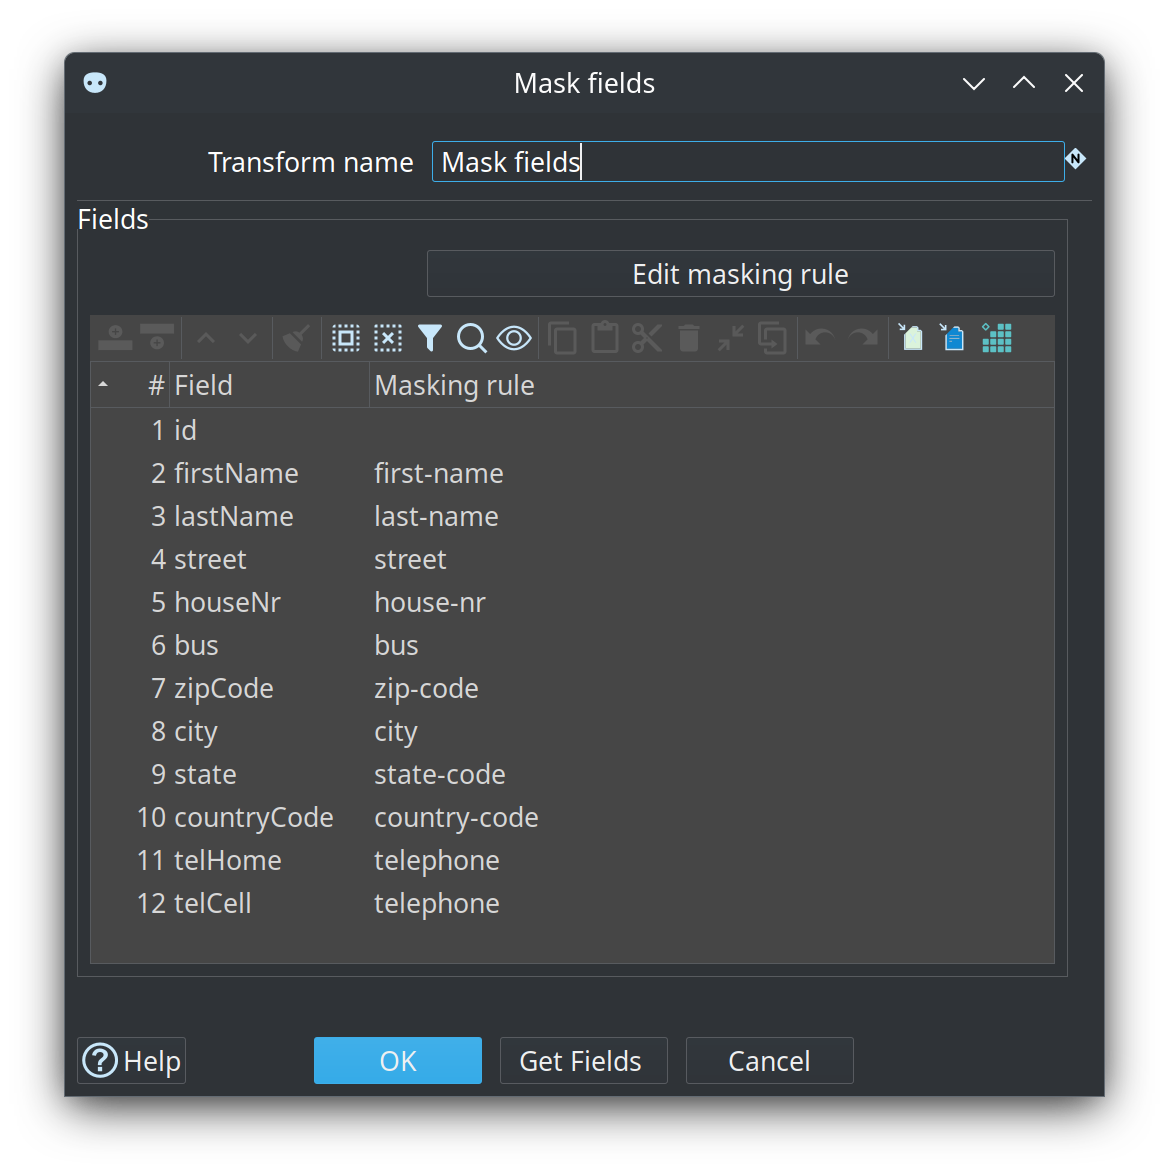Click the import green file icon
Viewport: 1169px width, 1173px height.
tap(911, 337)
